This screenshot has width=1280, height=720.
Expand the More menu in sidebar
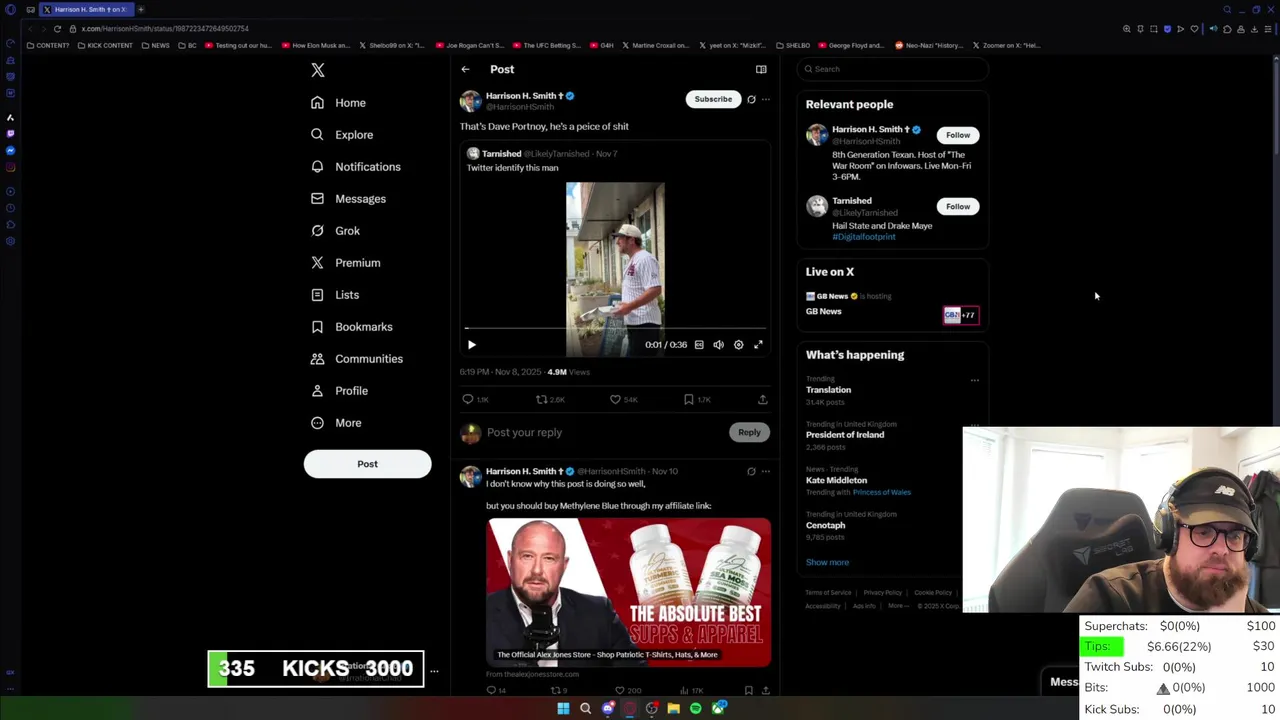336,423
